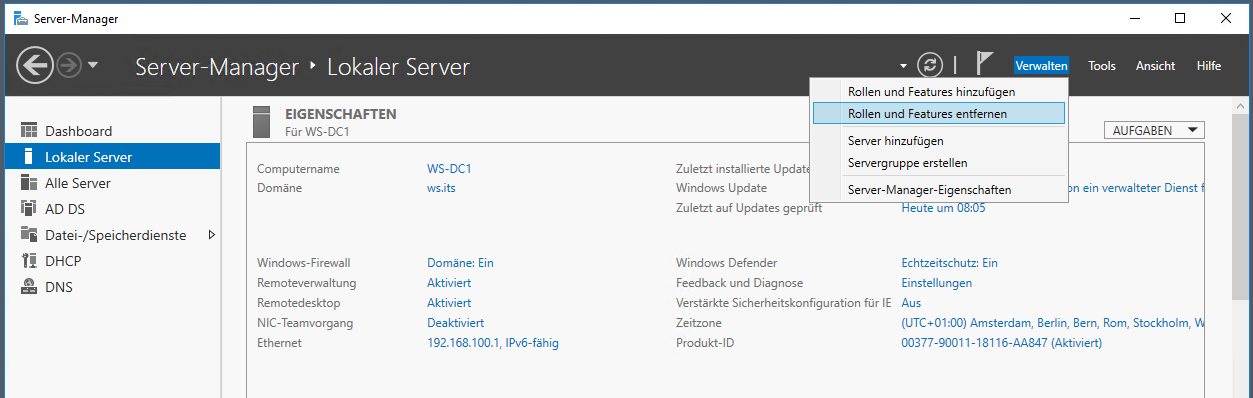The width and height of the screenshot is (1253, 398).
Task: Click Produkt-ID 00377-90011 link
Action: [1001, 343]
